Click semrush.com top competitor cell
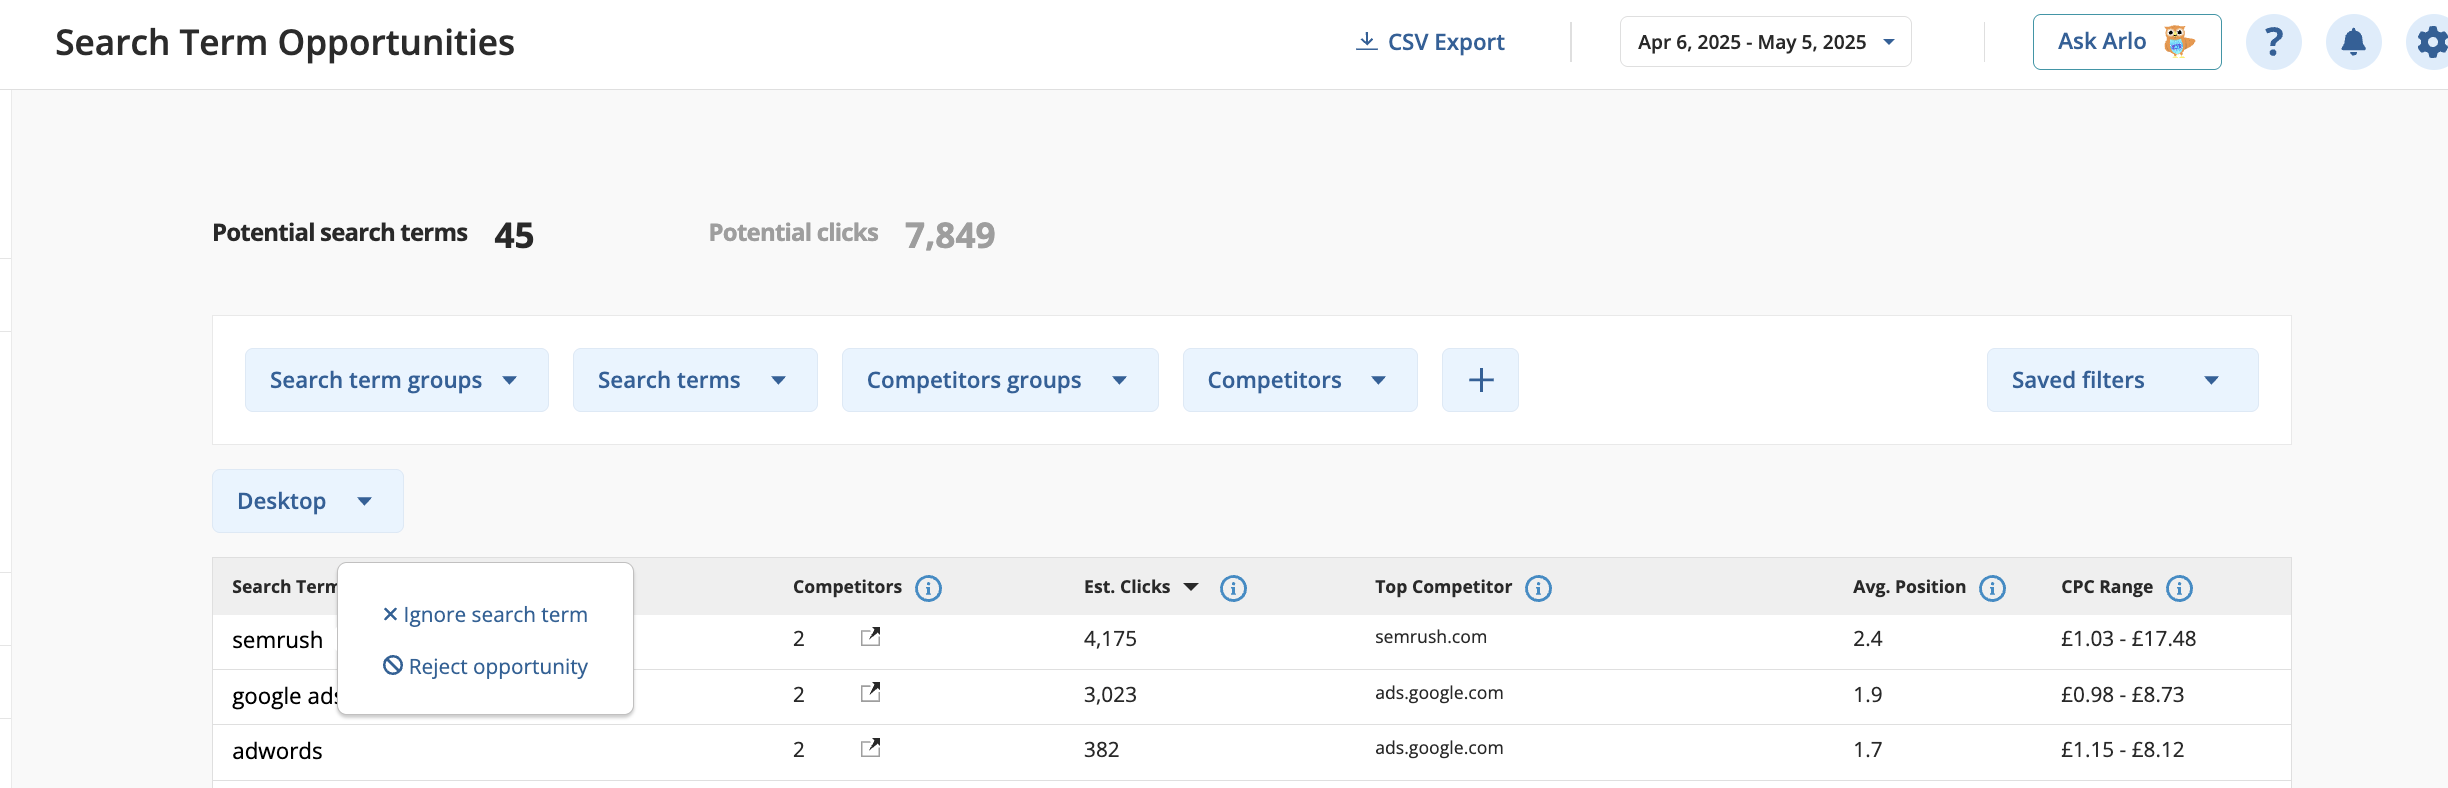The width and height of the screenshot is (2448, 788). (x=1430, y=637)
